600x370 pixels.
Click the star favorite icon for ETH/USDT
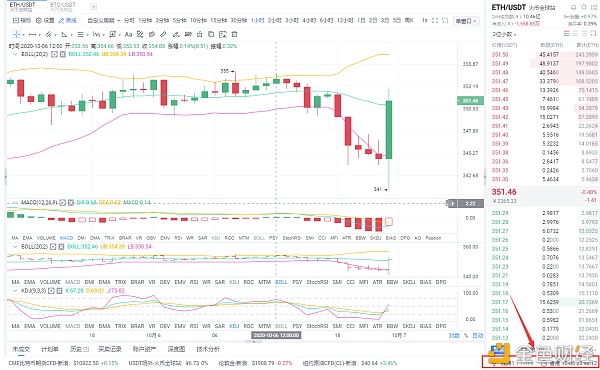pyautogui.click(x=584, y=7)
